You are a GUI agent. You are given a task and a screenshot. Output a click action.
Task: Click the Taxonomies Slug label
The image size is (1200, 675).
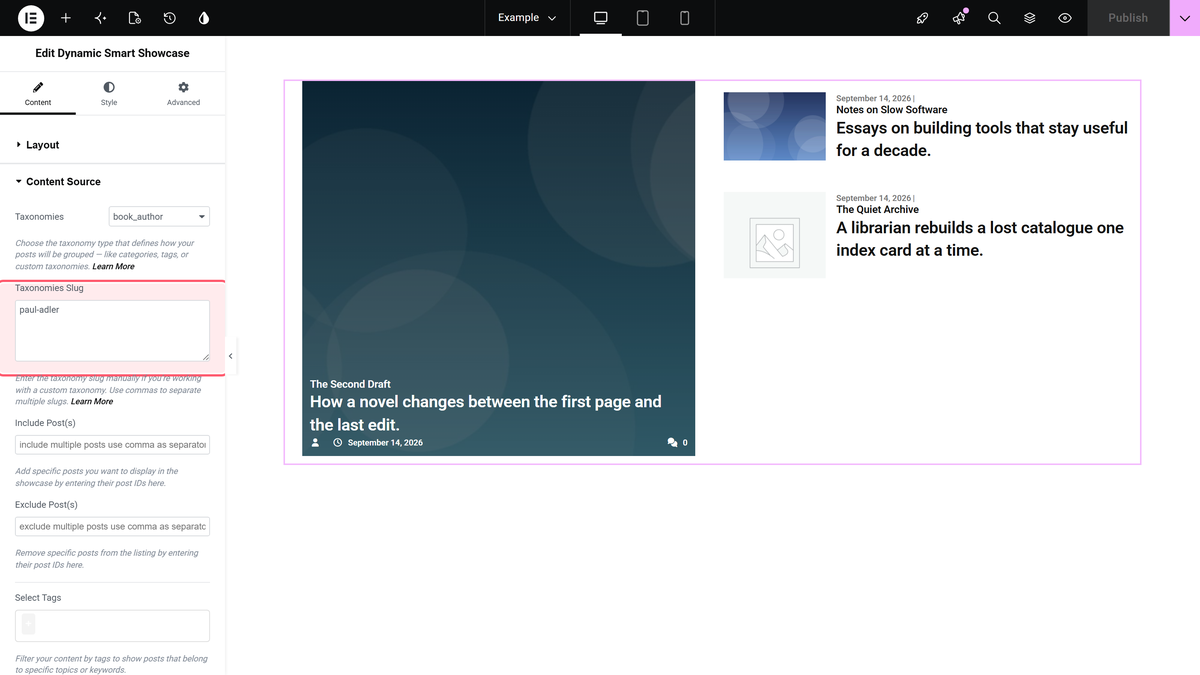coord(49,288)
